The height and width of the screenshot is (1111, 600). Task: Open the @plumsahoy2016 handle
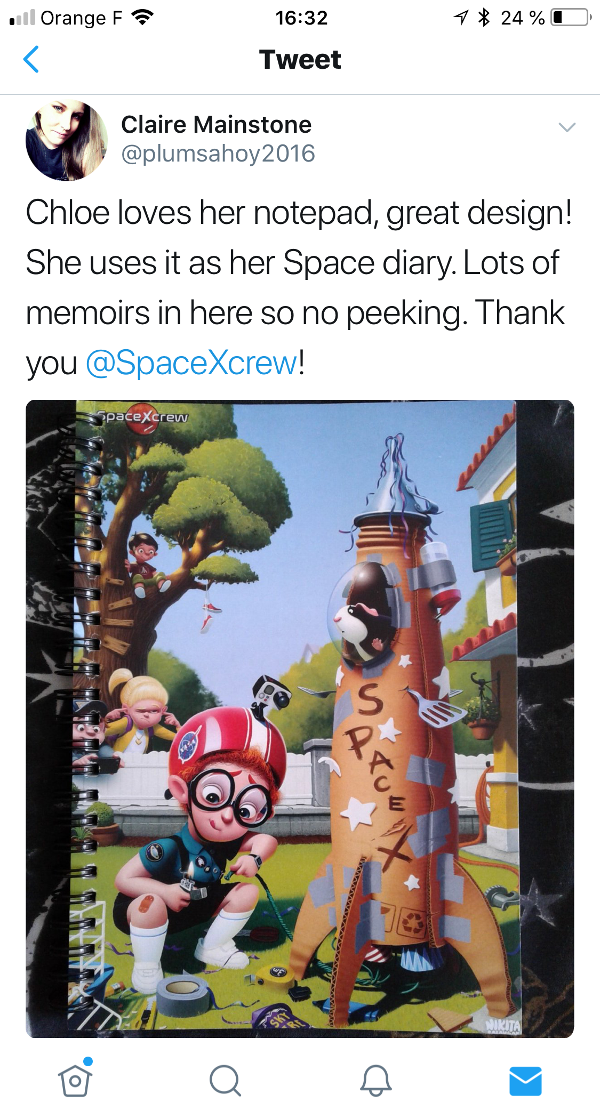pyautogui.click(x=218, y=154)
